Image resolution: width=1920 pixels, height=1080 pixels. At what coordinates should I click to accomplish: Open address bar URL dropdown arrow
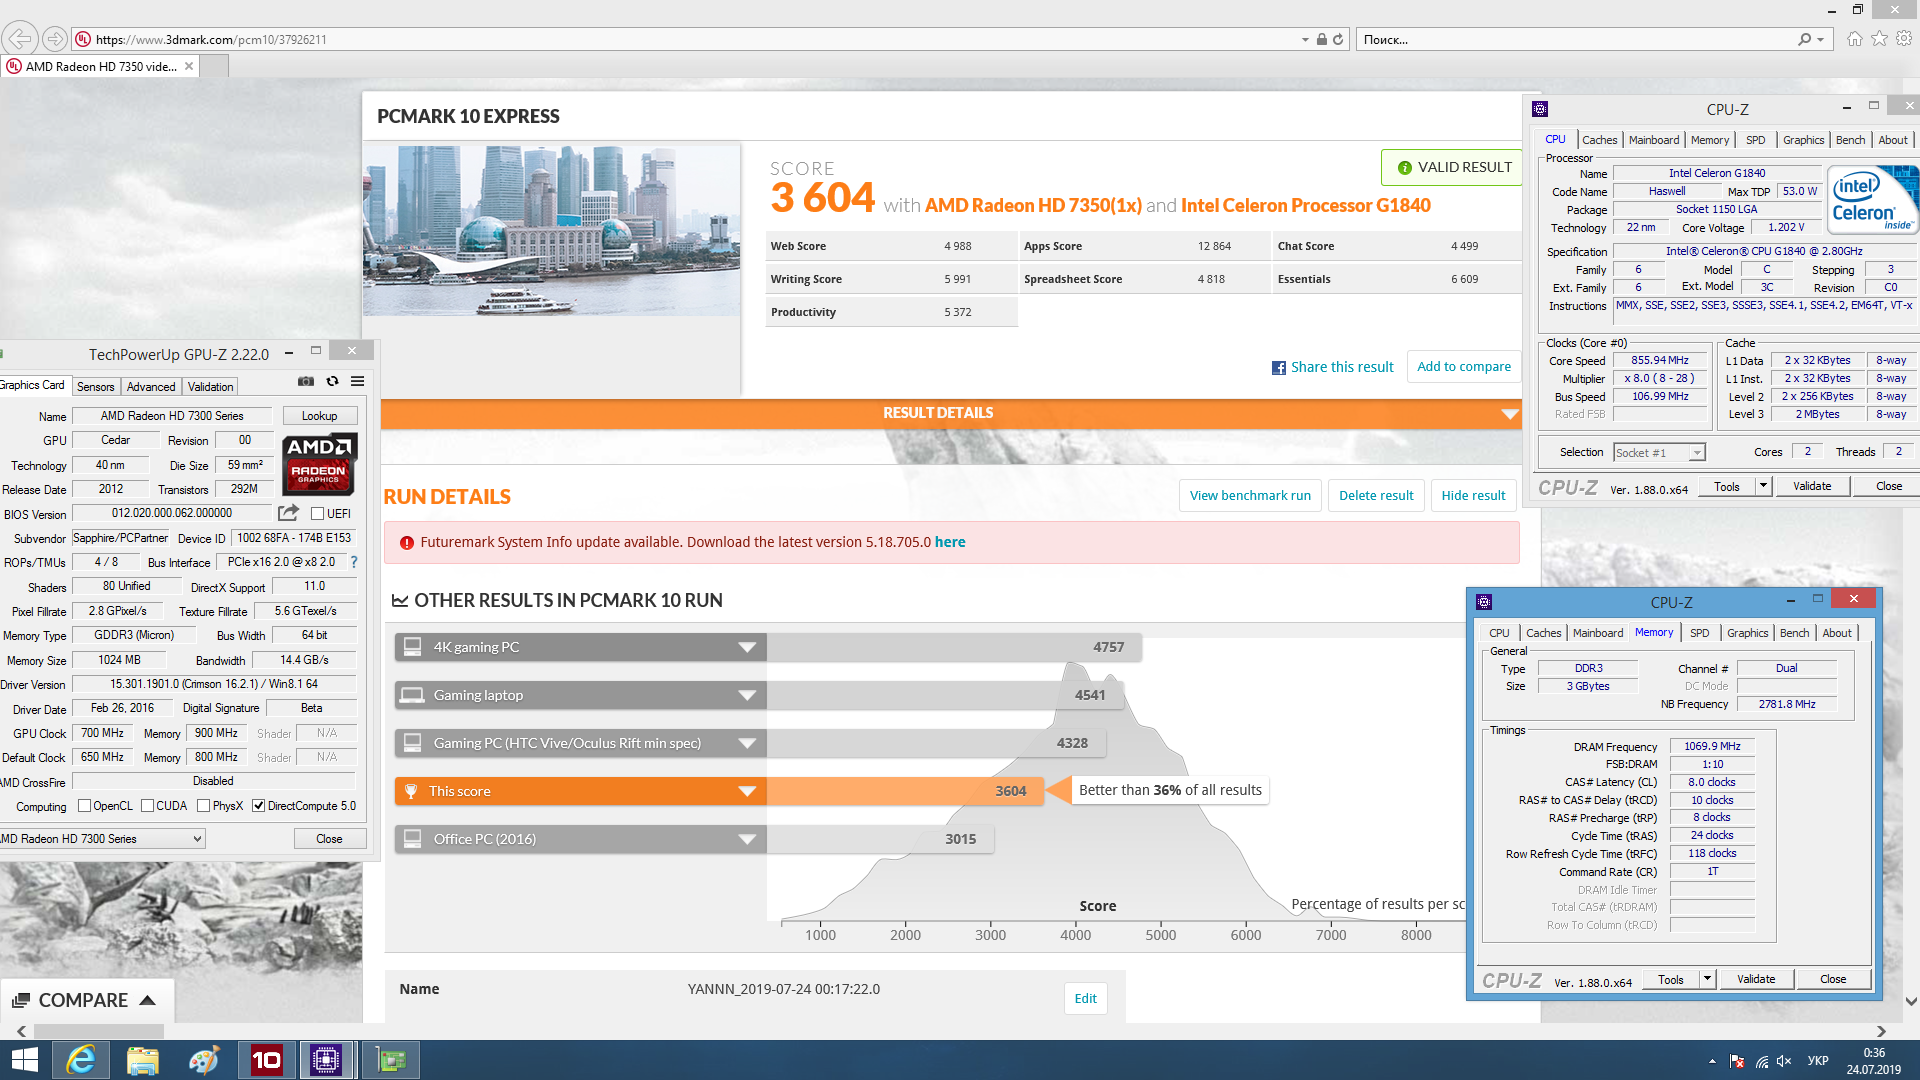coord(1305,40)
